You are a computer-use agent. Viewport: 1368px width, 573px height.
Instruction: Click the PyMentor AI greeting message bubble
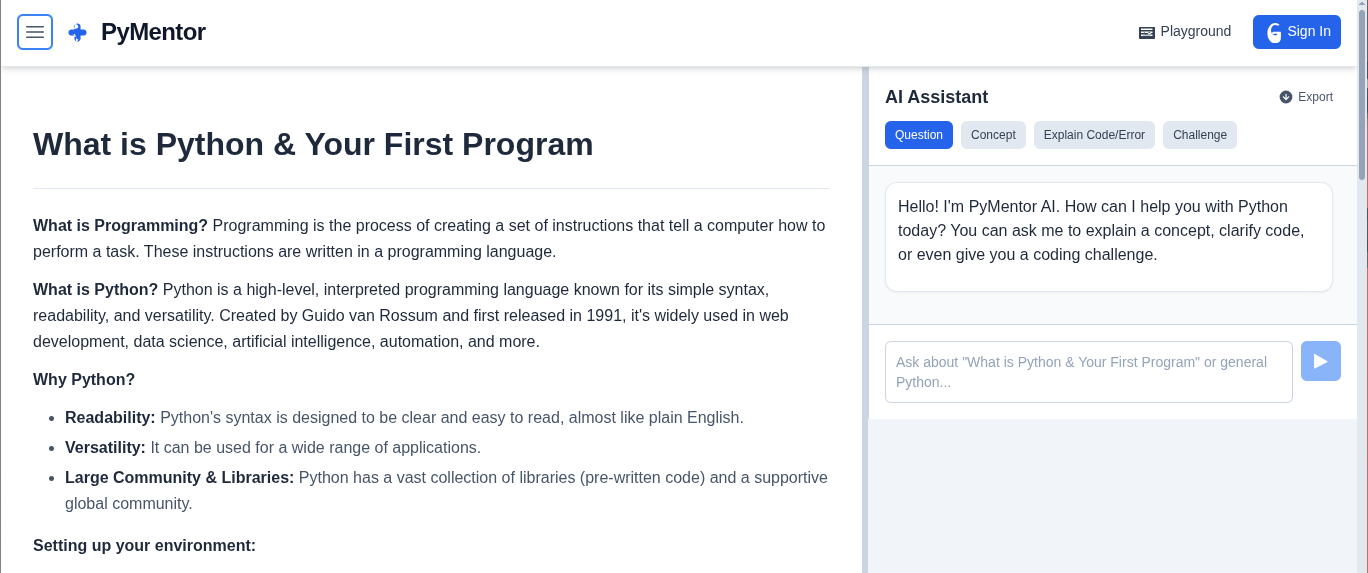point(1109,237)
